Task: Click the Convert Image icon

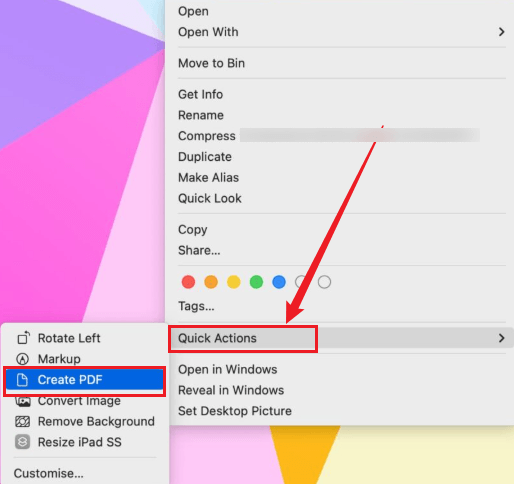Action: click(x=23, y=401)
